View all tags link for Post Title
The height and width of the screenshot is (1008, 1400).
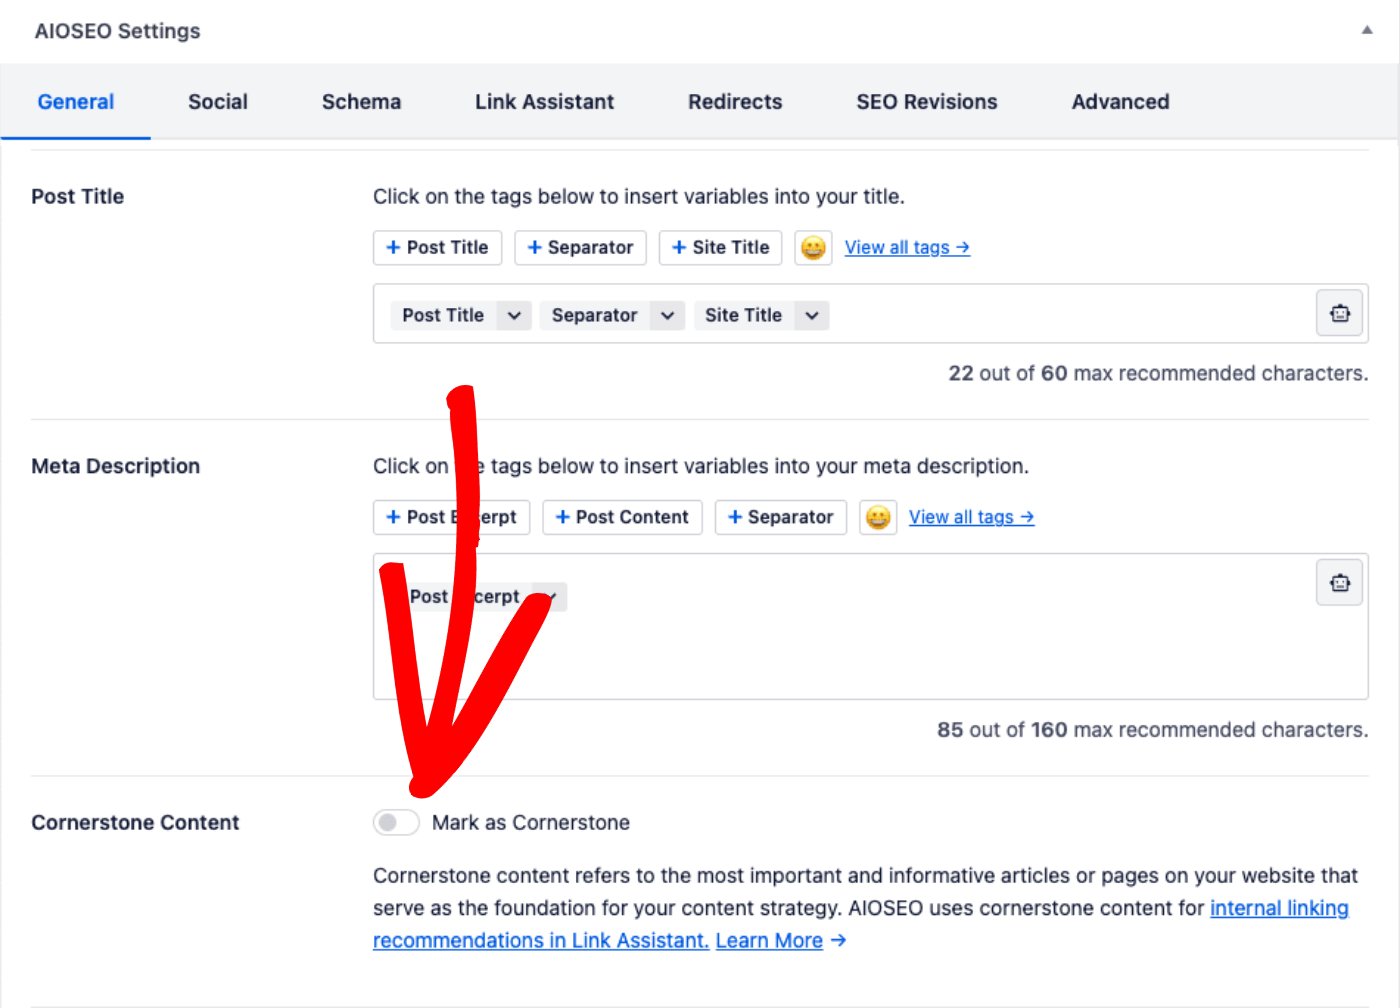coord(907,248)
